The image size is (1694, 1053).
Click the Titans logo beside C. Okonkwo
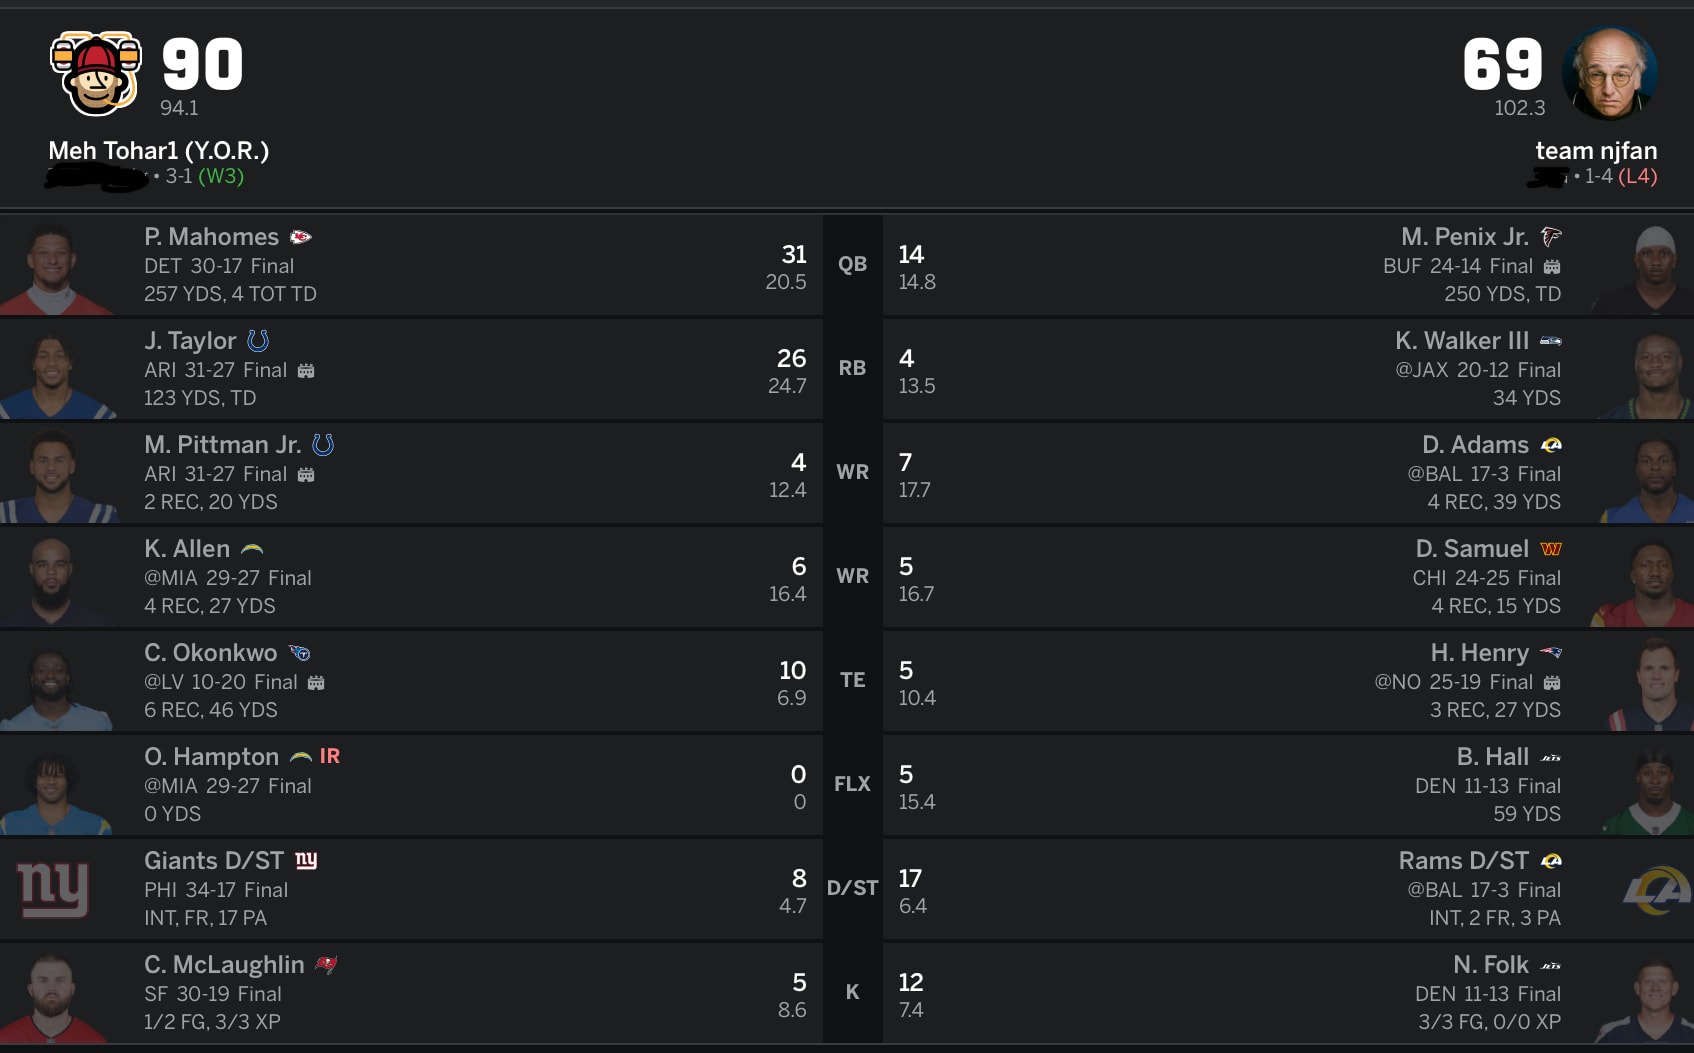[299, 653]
